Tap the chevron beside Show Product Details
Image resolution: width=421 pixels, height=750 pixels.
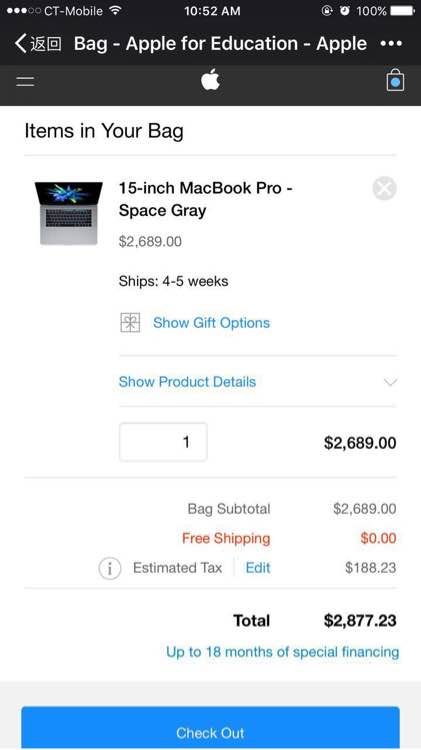pyautogui.click(x=390, y=382)
